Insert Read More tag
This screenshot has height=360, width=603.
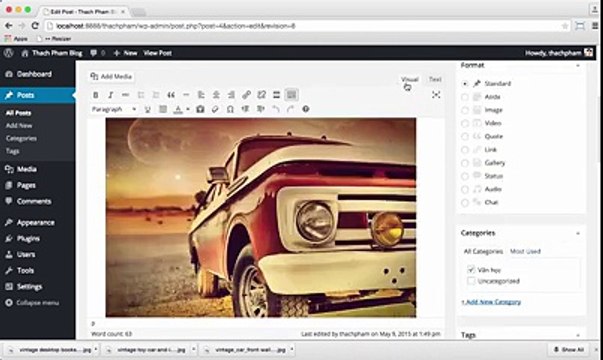click(x=276, y=95)
